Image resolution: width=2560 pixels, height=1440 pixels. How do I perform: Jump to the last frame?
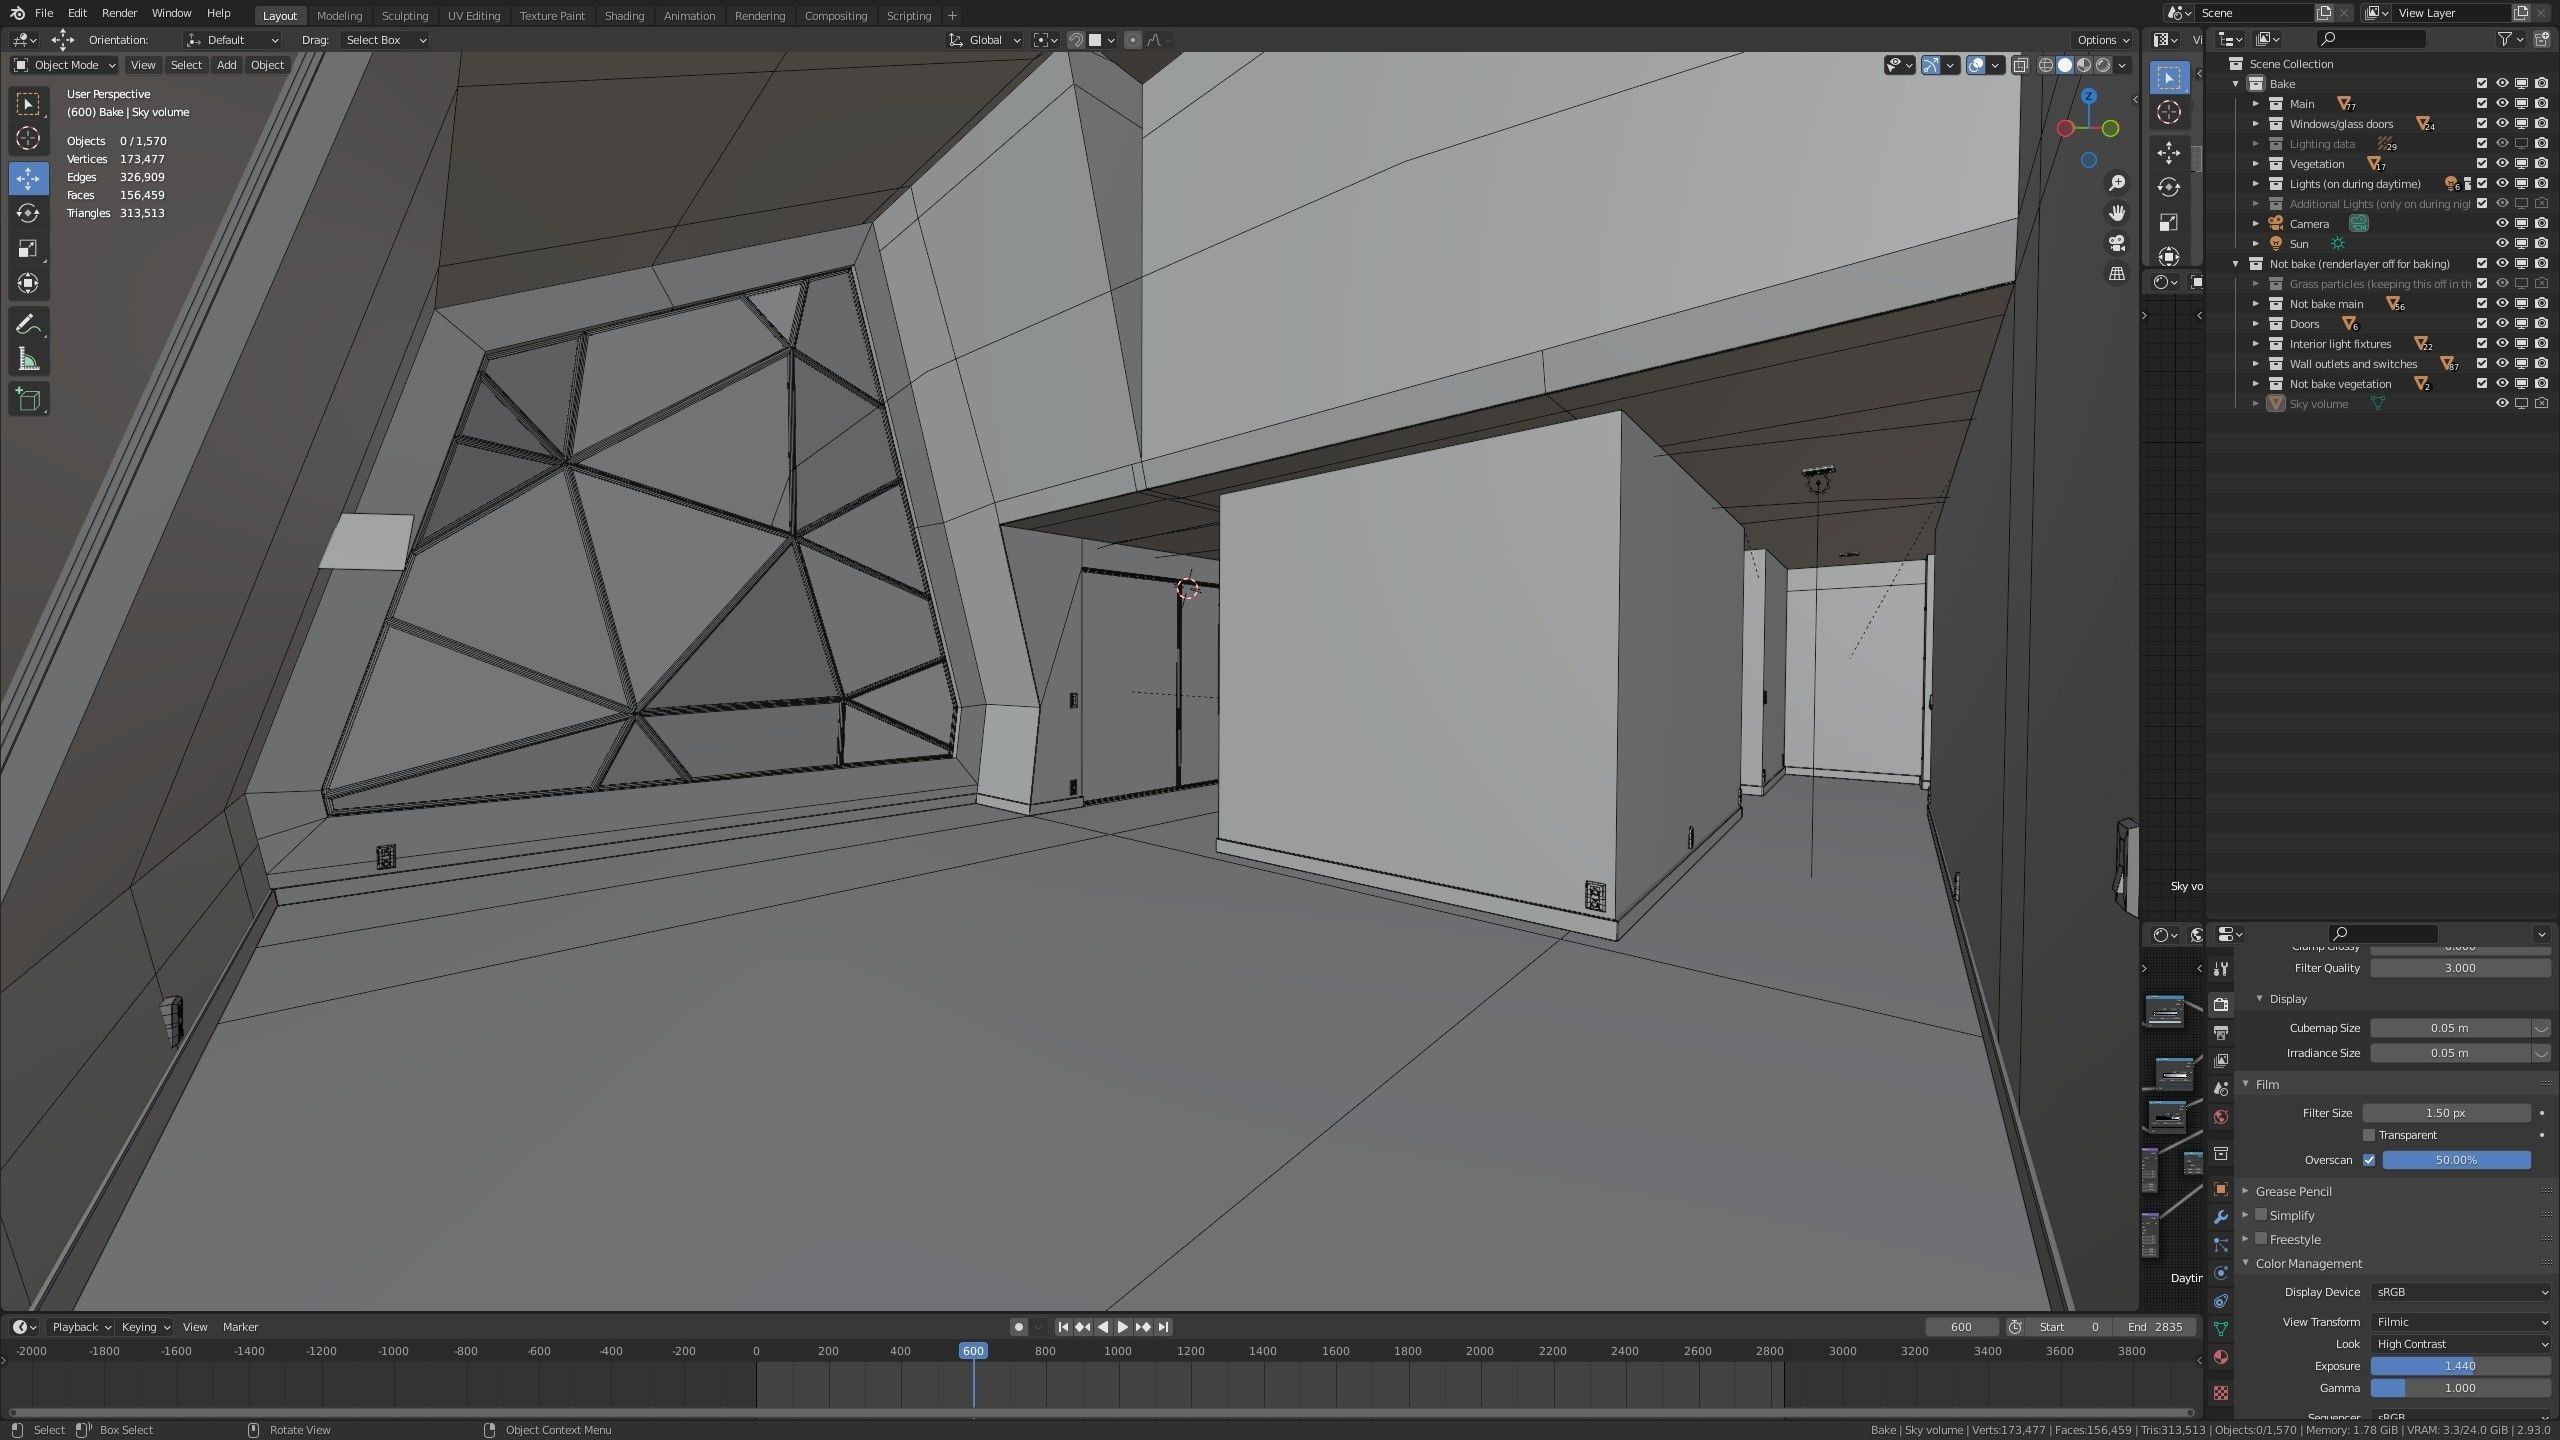pyautogui.click(x=1163, y=1327)
